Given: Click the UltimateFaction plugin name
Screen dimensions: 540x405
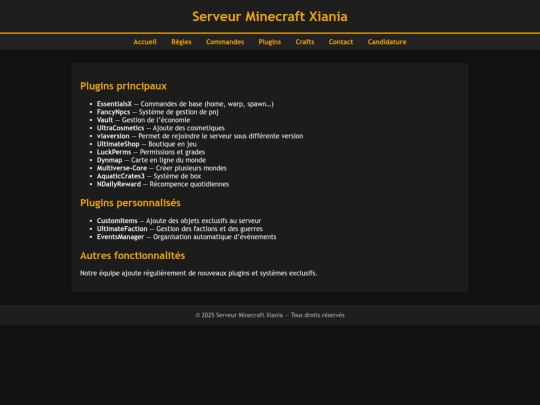Looking at the screenshot, I should click(x=122, y=229).
